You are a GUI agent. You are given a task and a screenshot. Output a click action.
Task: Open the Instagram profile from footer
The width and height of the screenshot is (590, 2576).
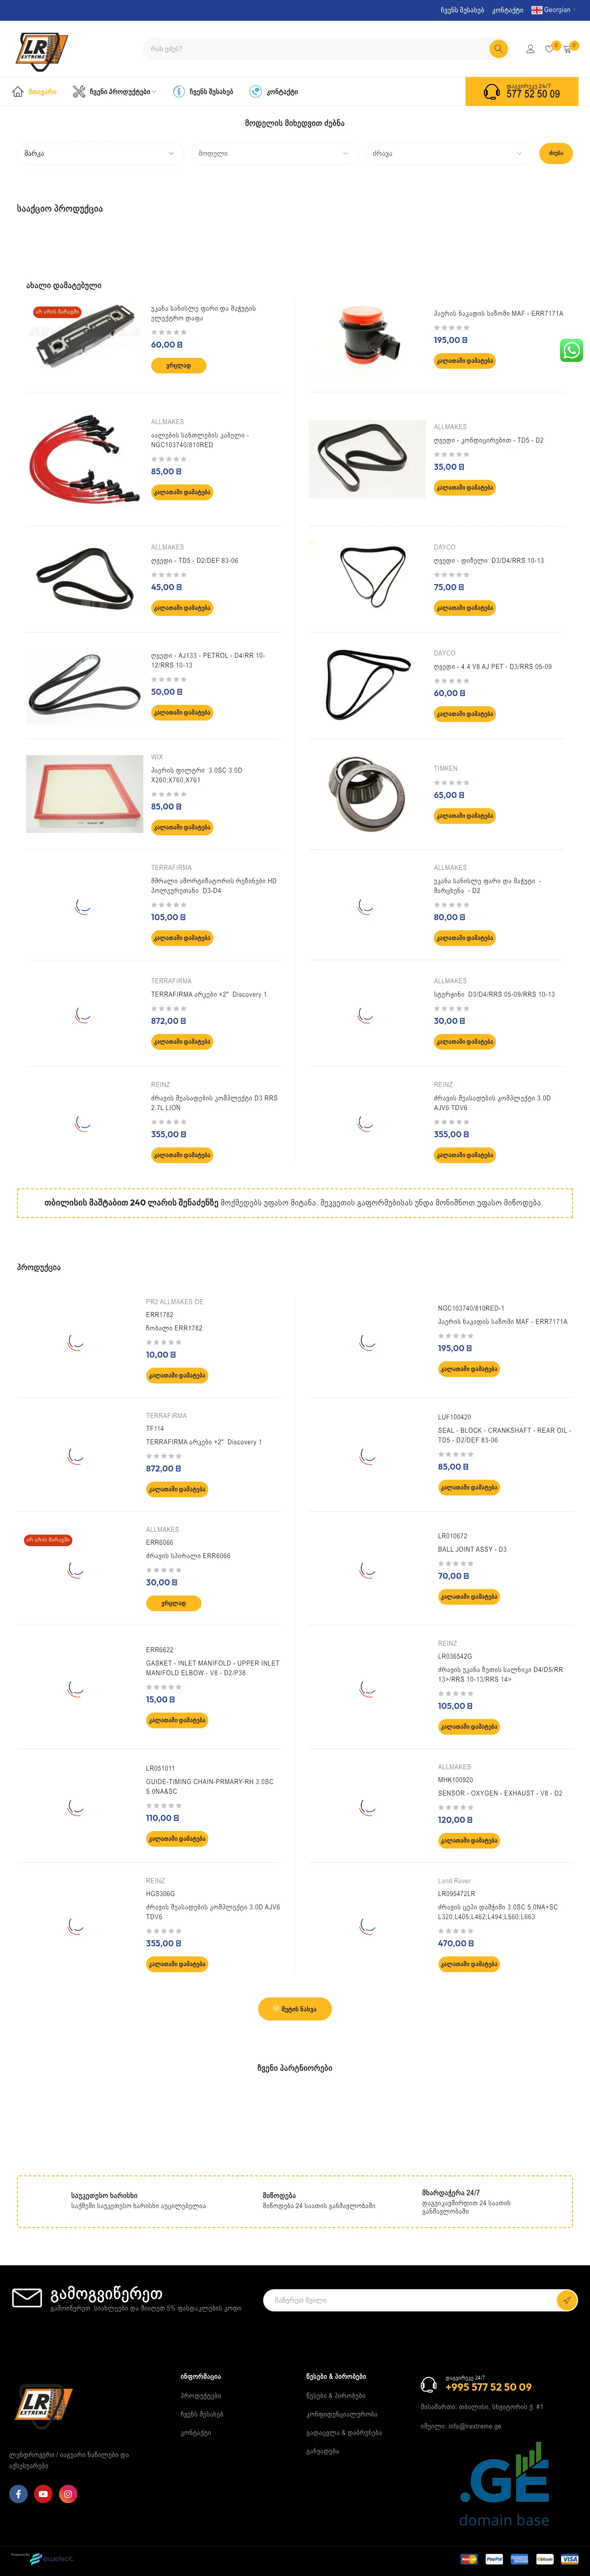pyautogui.click(x=68, y=2493)
